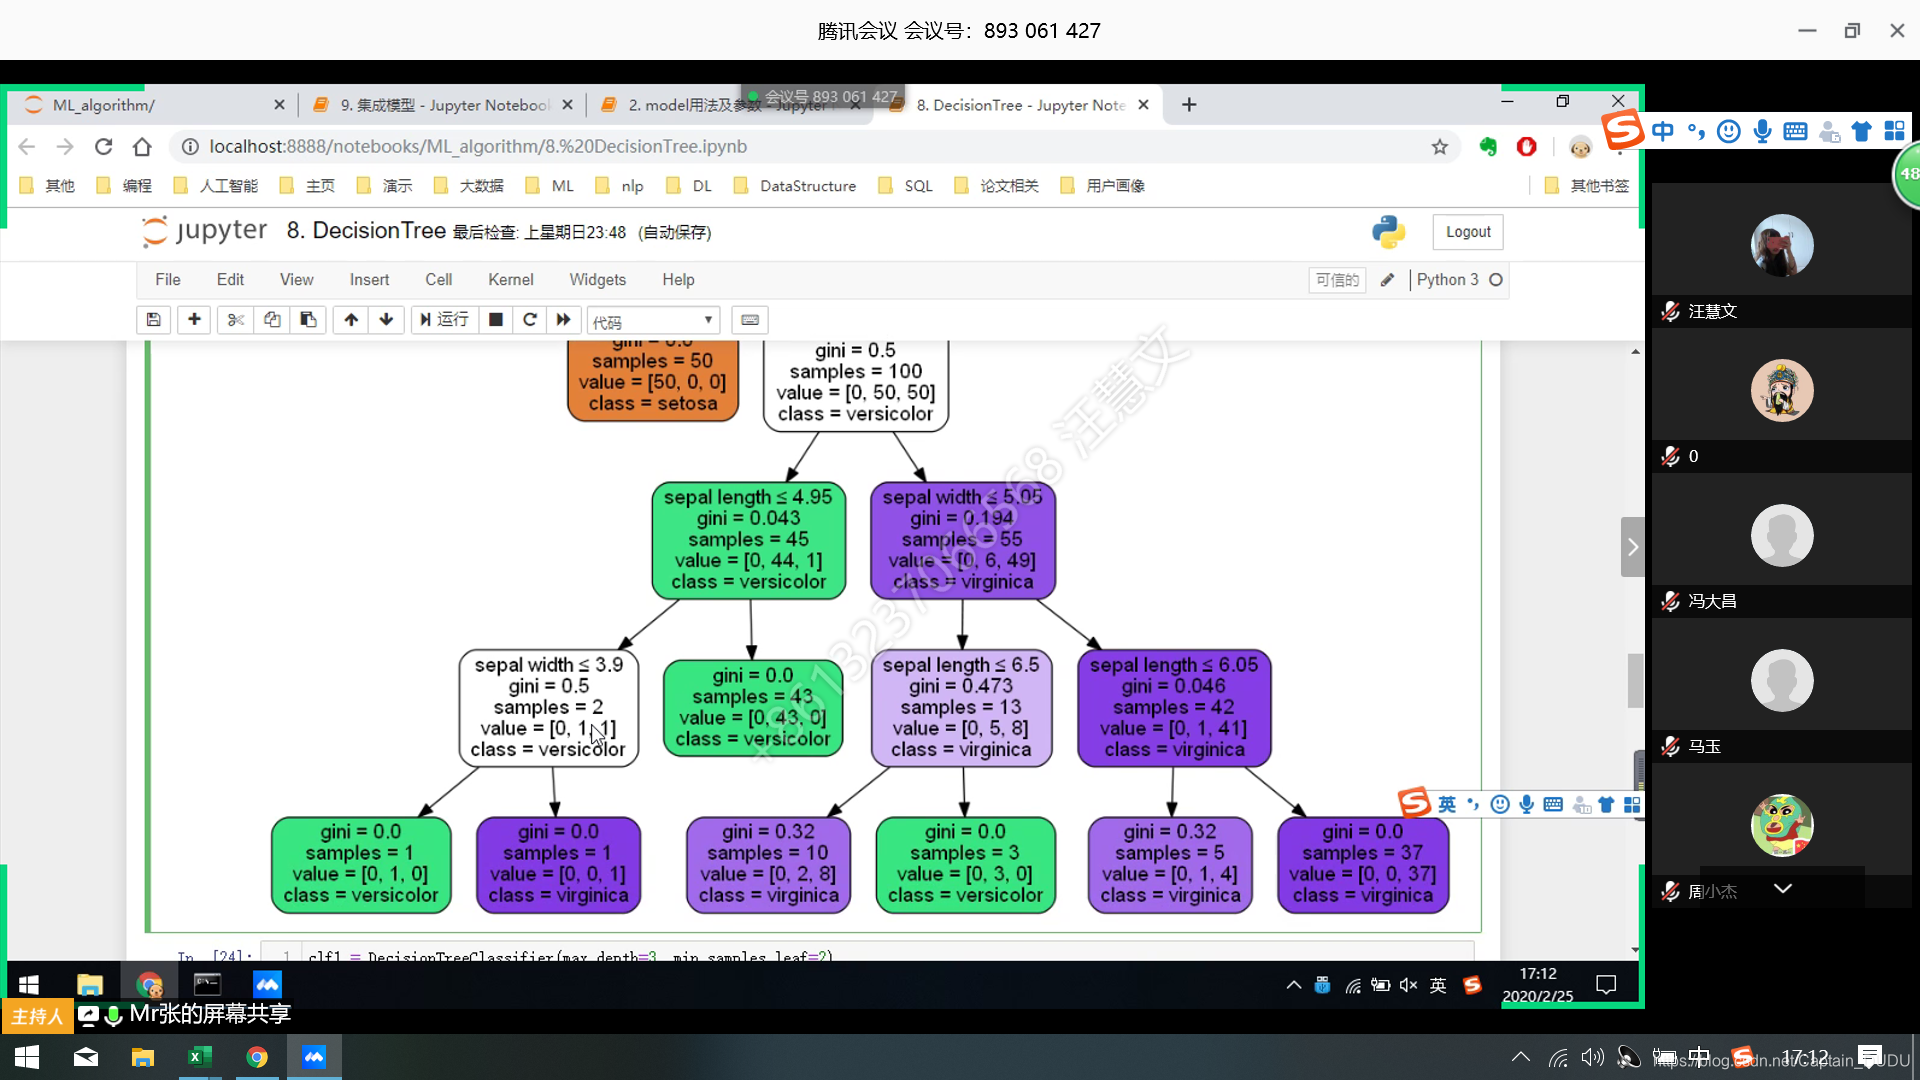Viewport: 1920px width, 1080px height.
Task: Run the current cell (运行)
Action: pyautogui.click(x=444, y=320)
